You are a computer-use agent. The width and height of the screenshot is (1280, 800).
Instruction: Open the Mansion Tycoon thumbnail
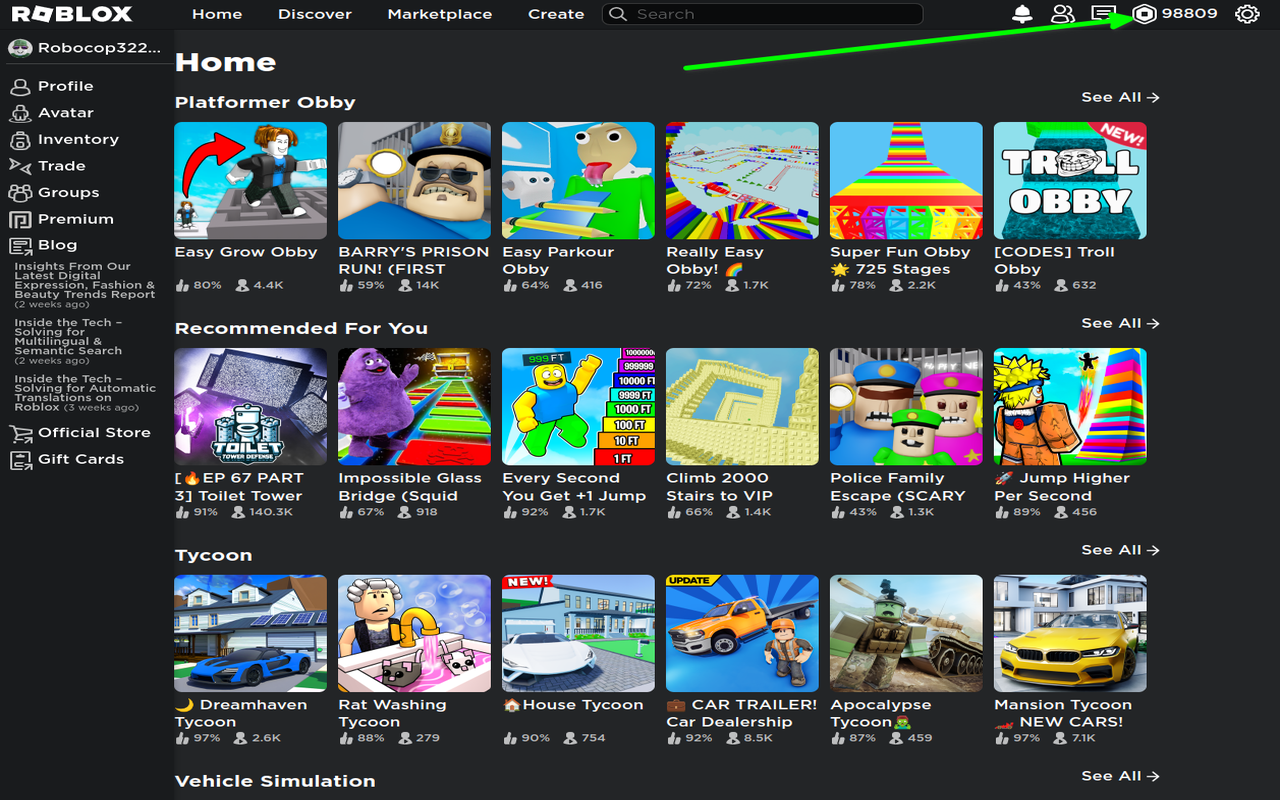coord(1070,633)
